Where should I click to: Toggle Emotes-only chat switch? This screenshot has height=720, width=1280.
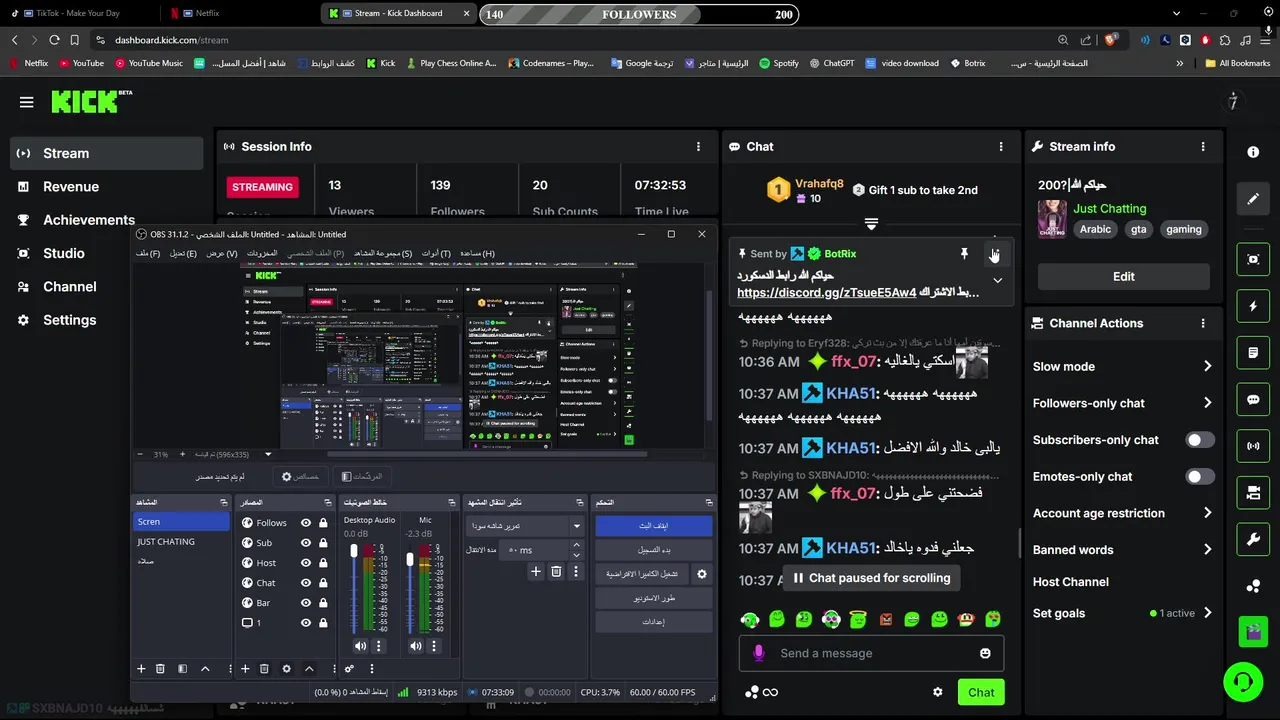(1200, 477)
